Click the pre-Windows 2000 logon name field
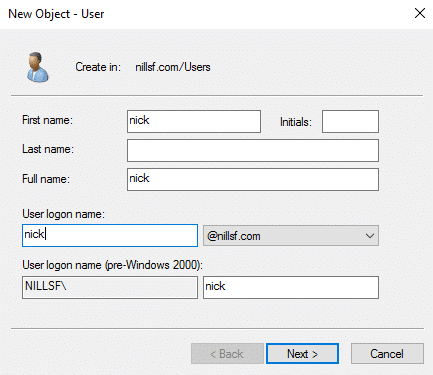This screenshot has width=433, height=375. pos(291,287)
